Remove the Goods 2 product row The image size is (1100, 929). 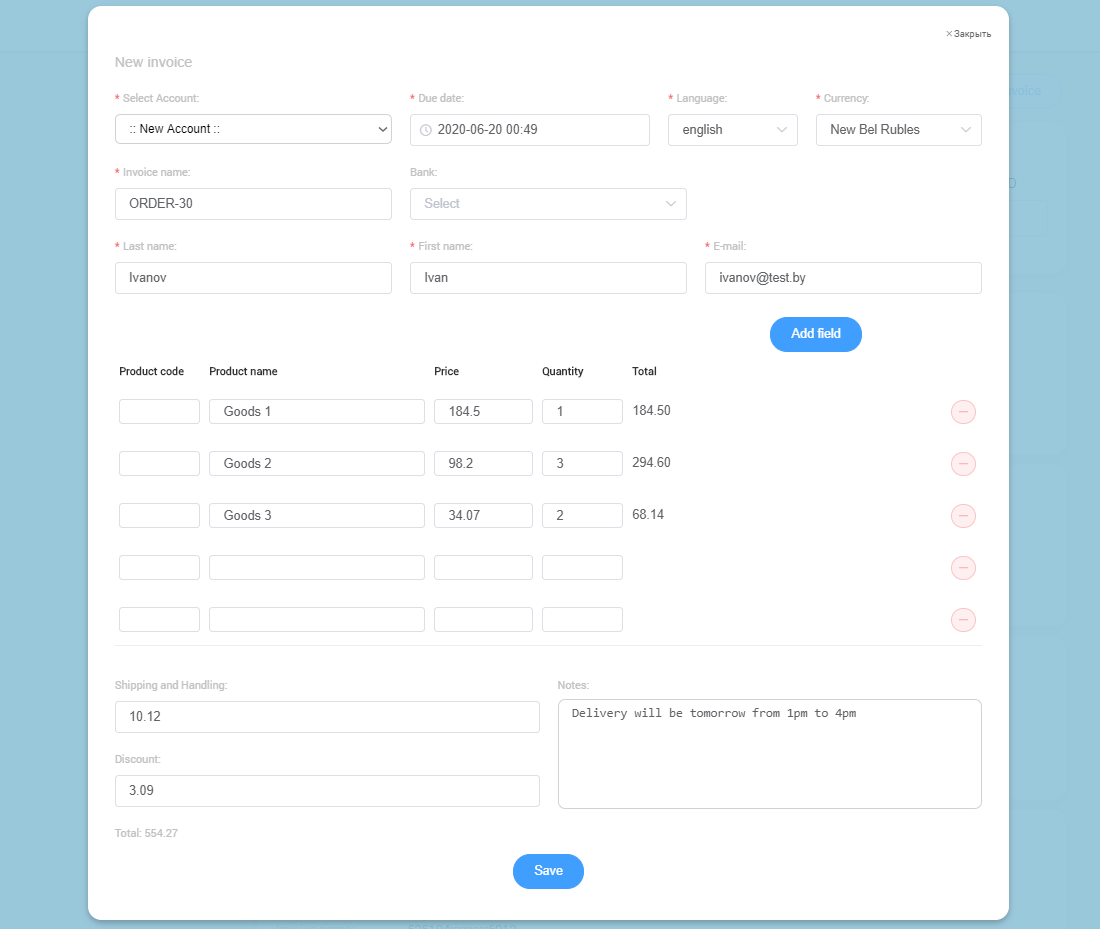(x=963, y=463)
